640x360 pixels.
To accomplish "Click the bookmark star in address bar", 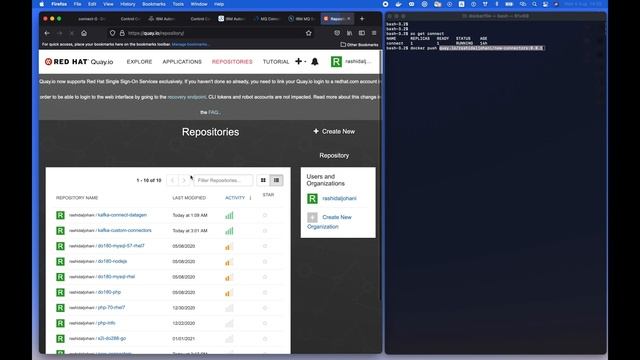I will [x=309, y=33].
